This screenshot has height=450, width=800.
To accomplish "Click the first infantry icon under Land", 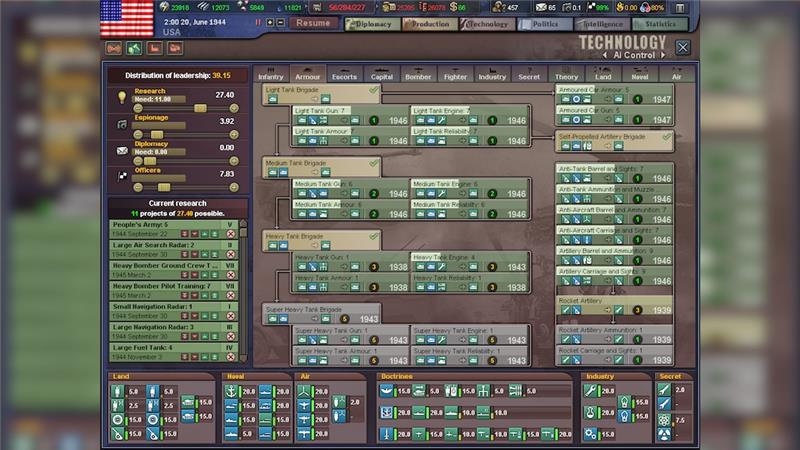I will point(117,391).
